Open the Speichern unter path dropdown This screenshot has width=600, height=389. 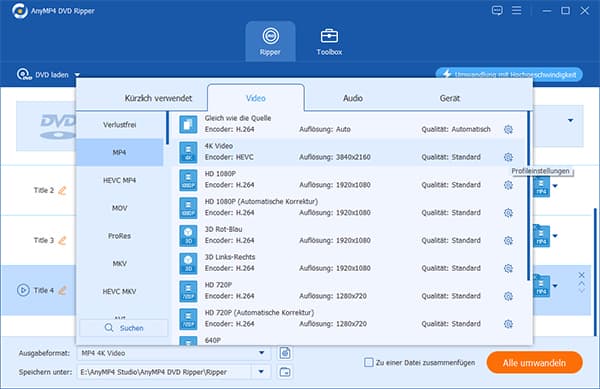click(261, 372)
